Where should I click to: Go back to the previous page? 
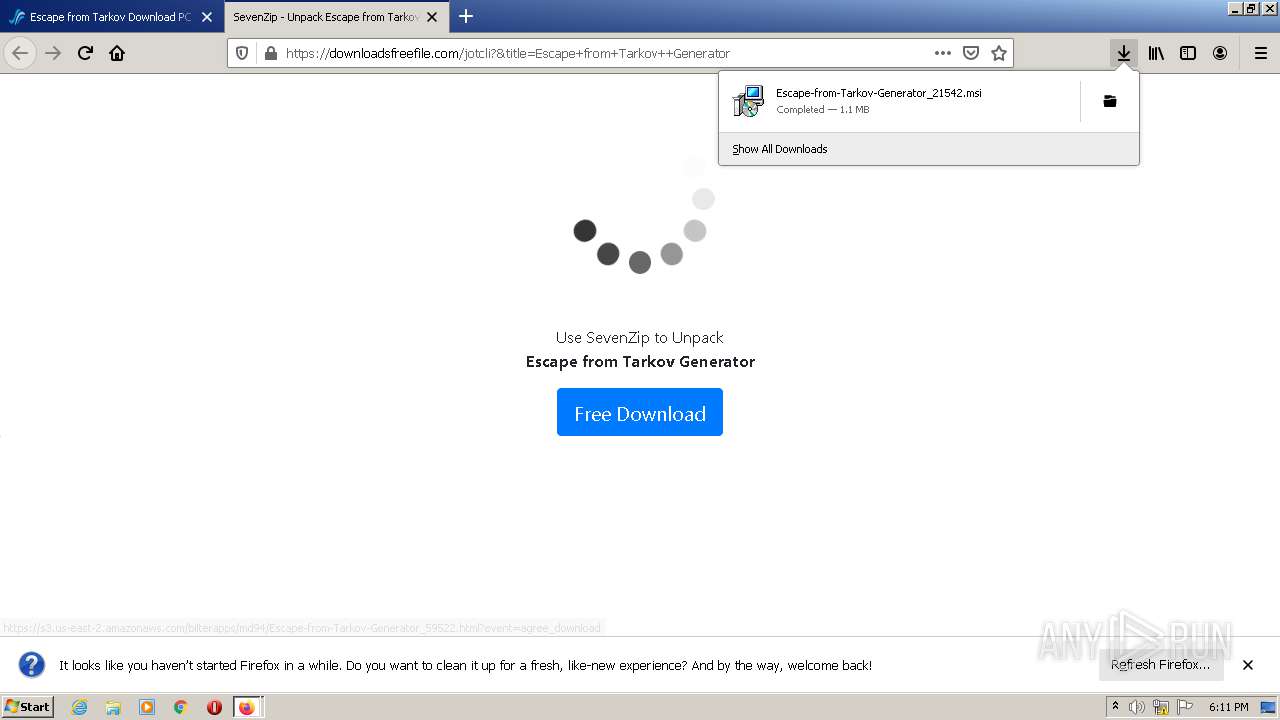20,53
